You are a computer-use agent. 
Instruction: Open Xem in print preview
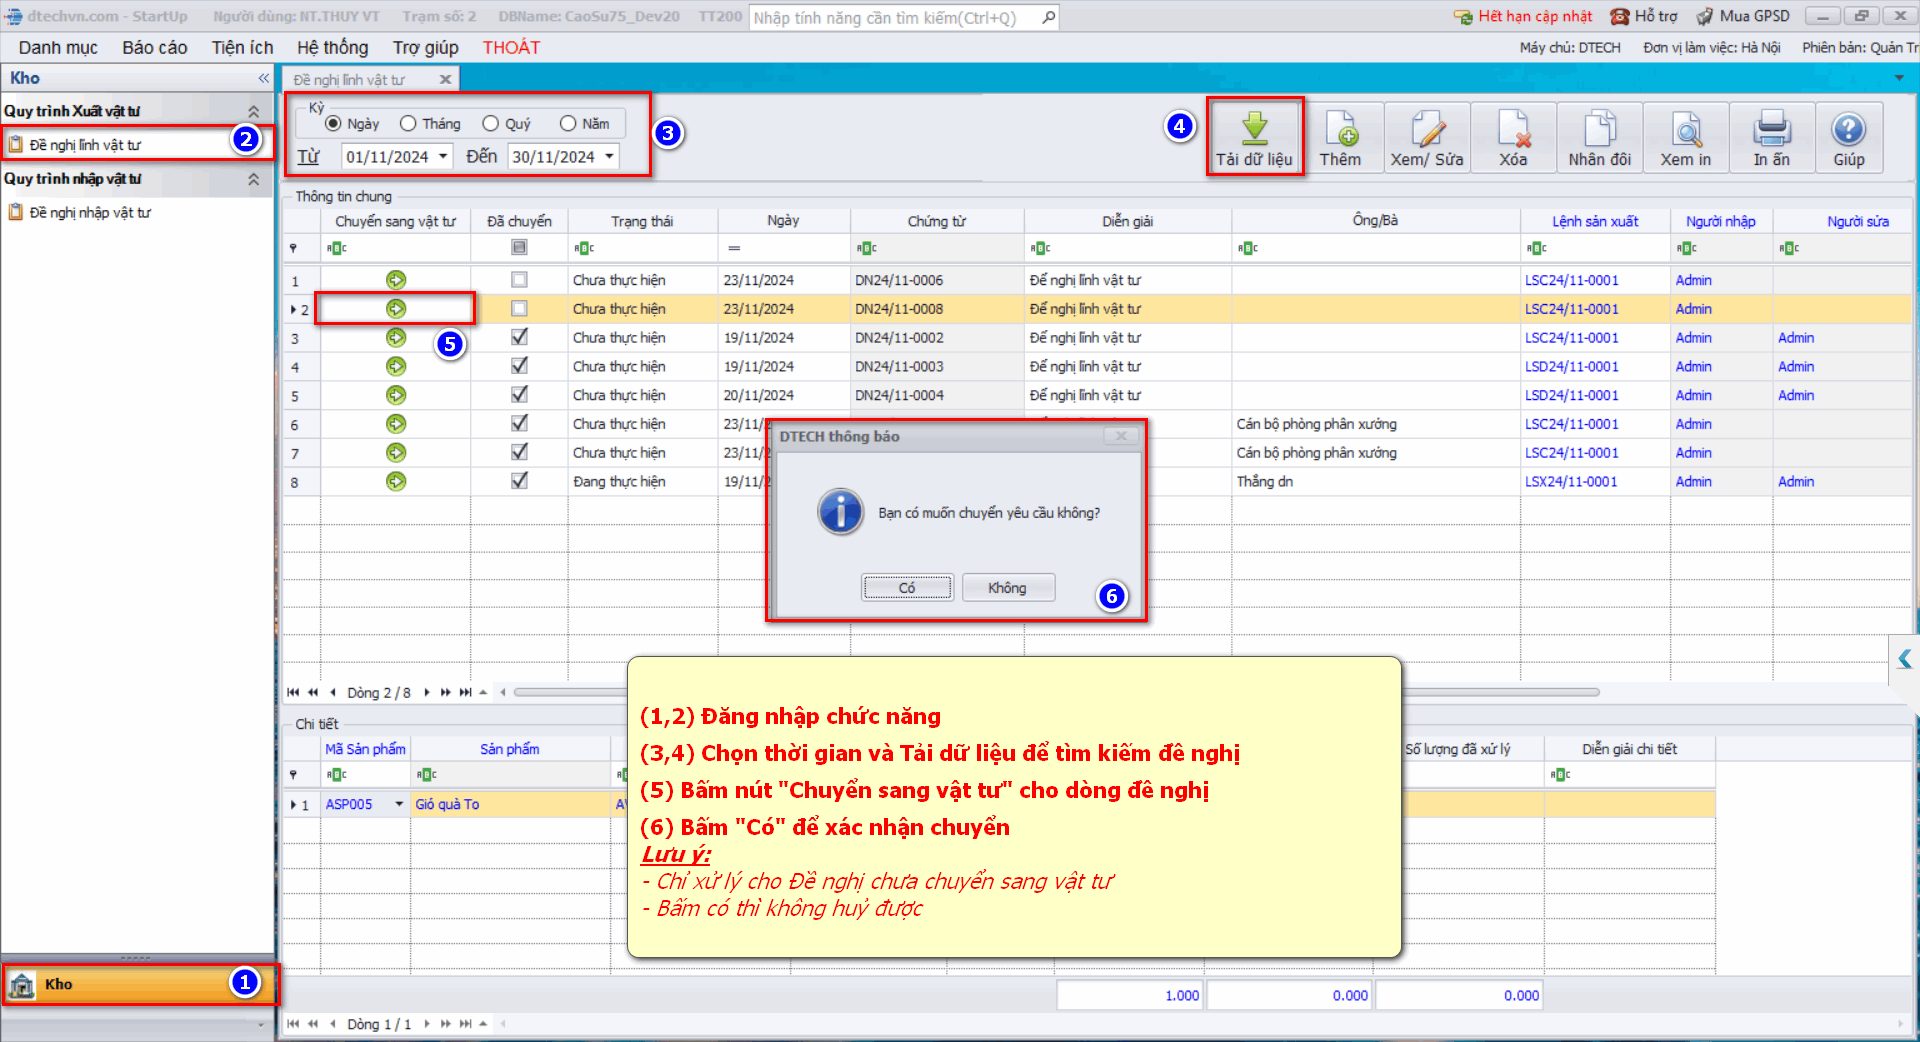pos(1686,129)
